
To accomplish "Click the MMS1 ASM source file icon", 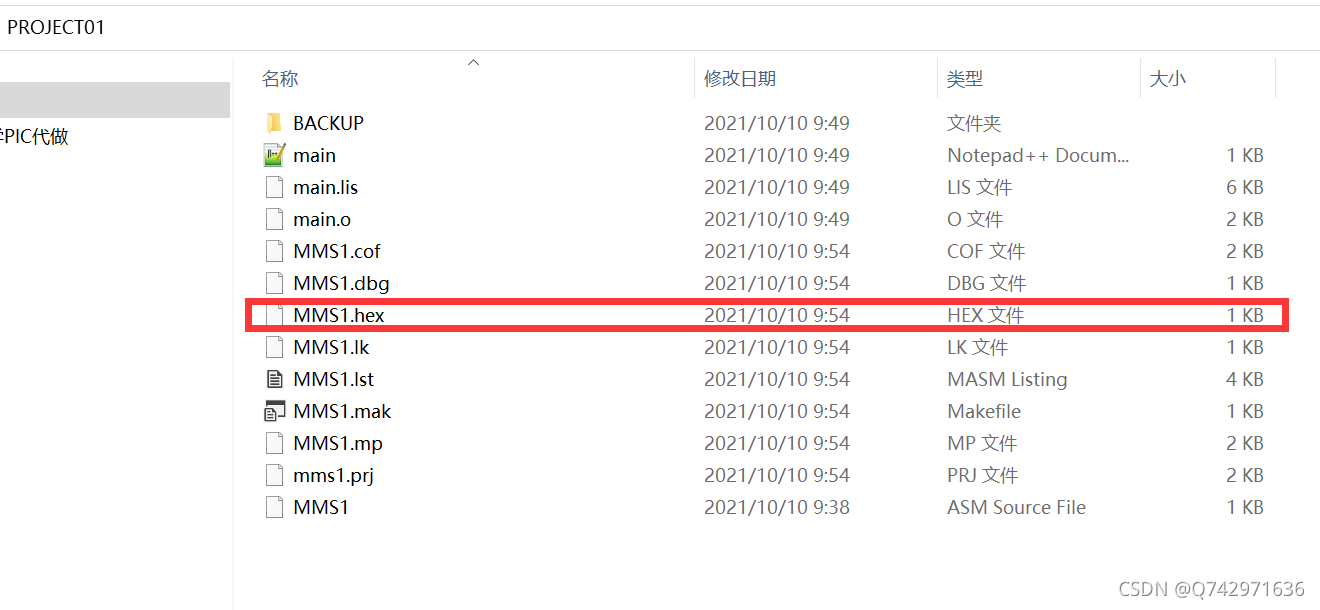I will point(274,507).
